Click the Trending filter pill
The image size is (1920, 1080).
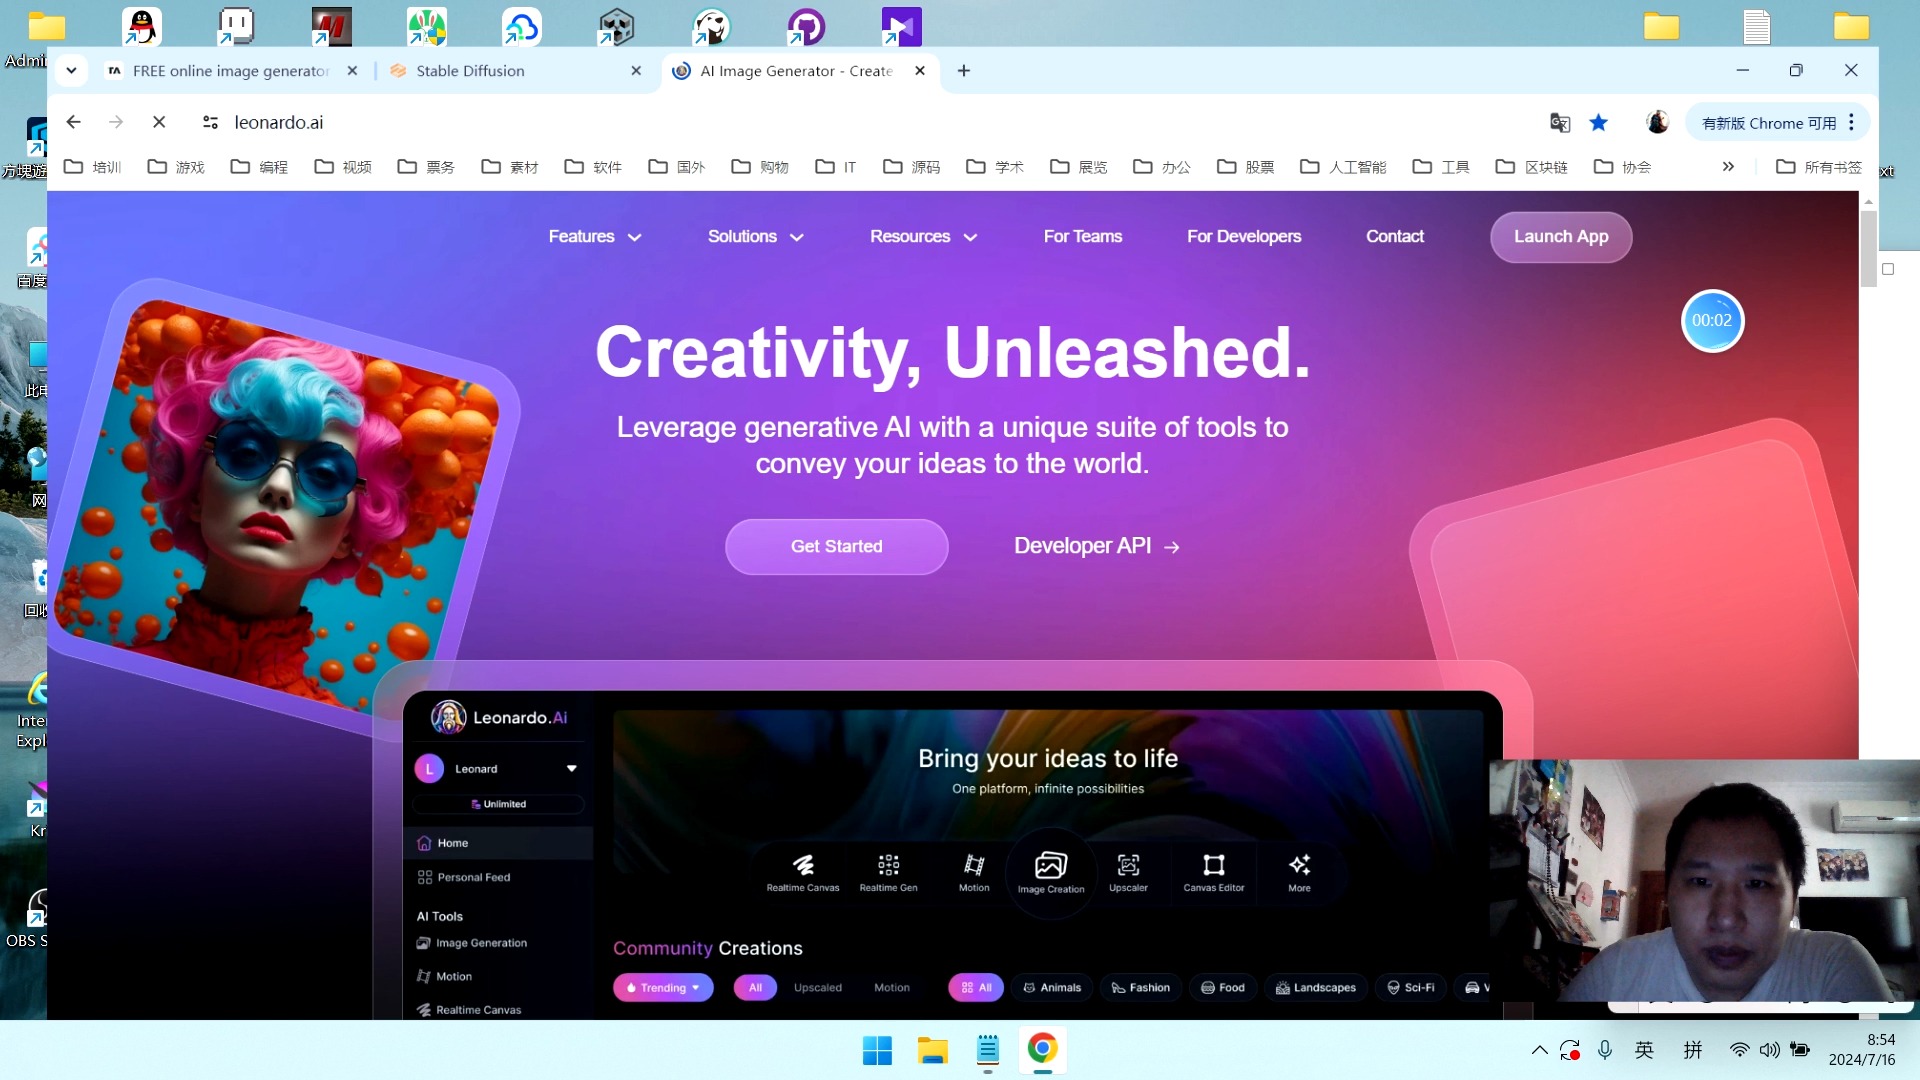(663, 988)
